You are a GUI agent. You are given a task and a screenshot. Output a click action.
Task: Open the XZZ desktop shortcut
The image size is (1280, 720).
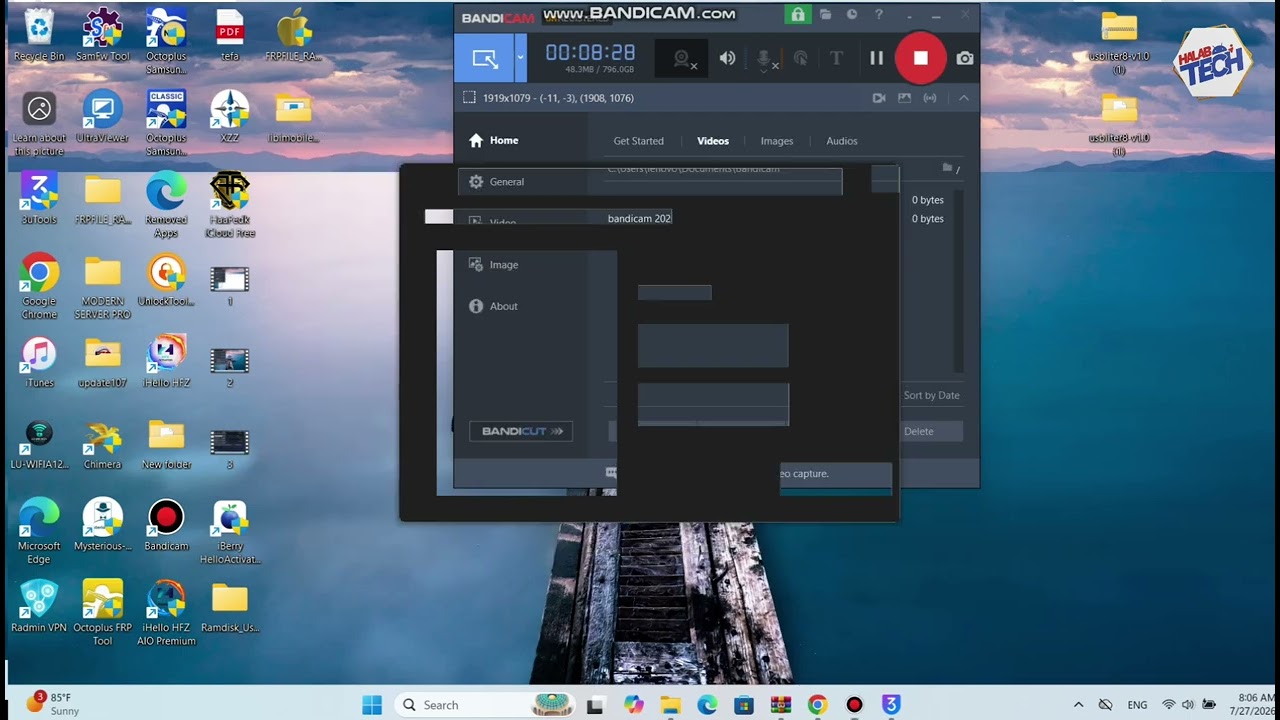coord(230,117)
